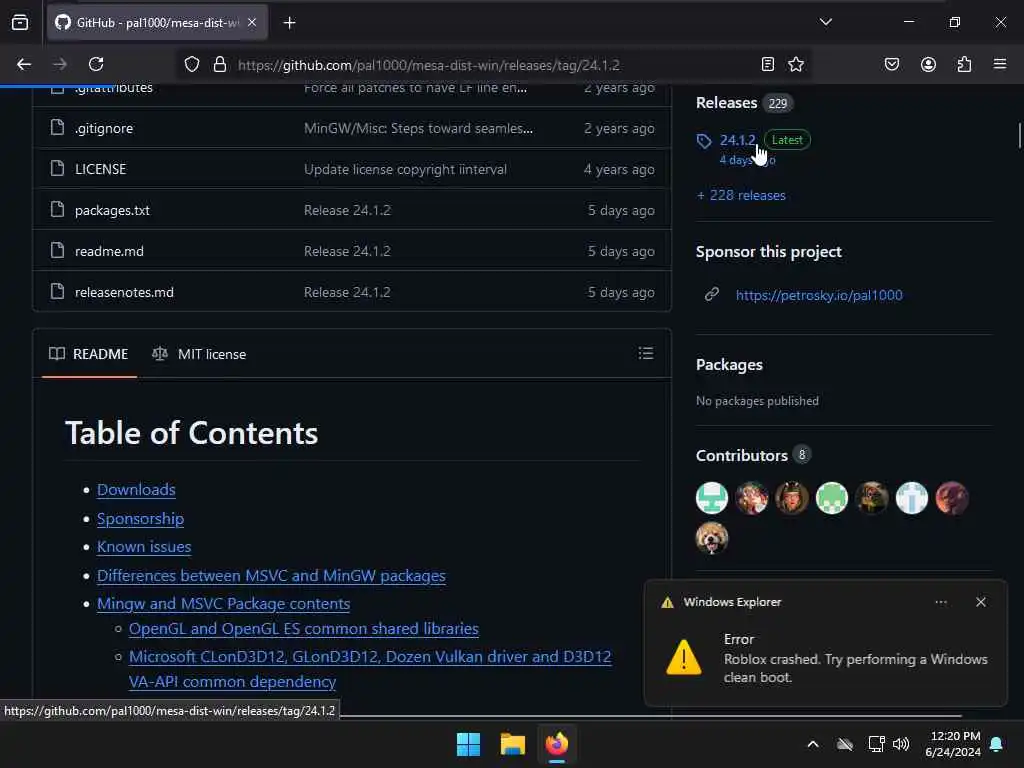The height and width of the screenshot is (768, 1024).
Task: Open the .gitignore file
Action: click(104, 129)
